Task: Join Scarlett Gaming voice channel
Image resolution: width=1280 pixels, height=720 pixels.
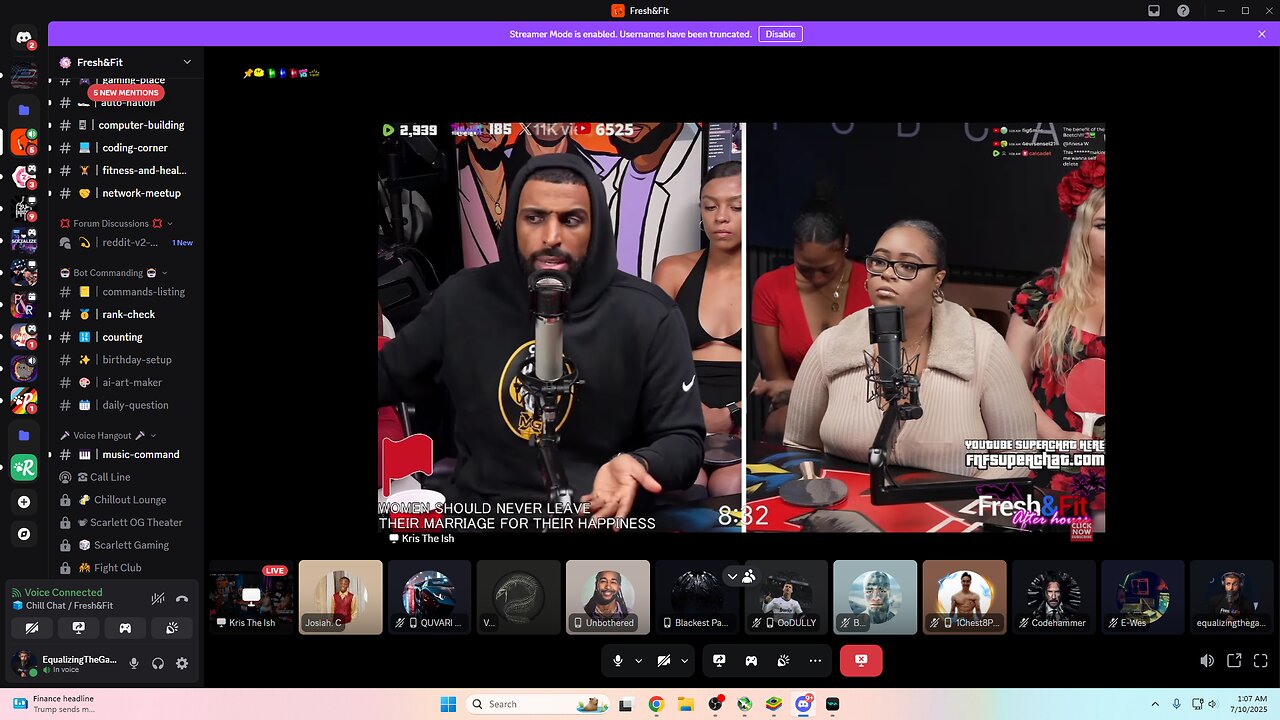Action: point(126,545)
